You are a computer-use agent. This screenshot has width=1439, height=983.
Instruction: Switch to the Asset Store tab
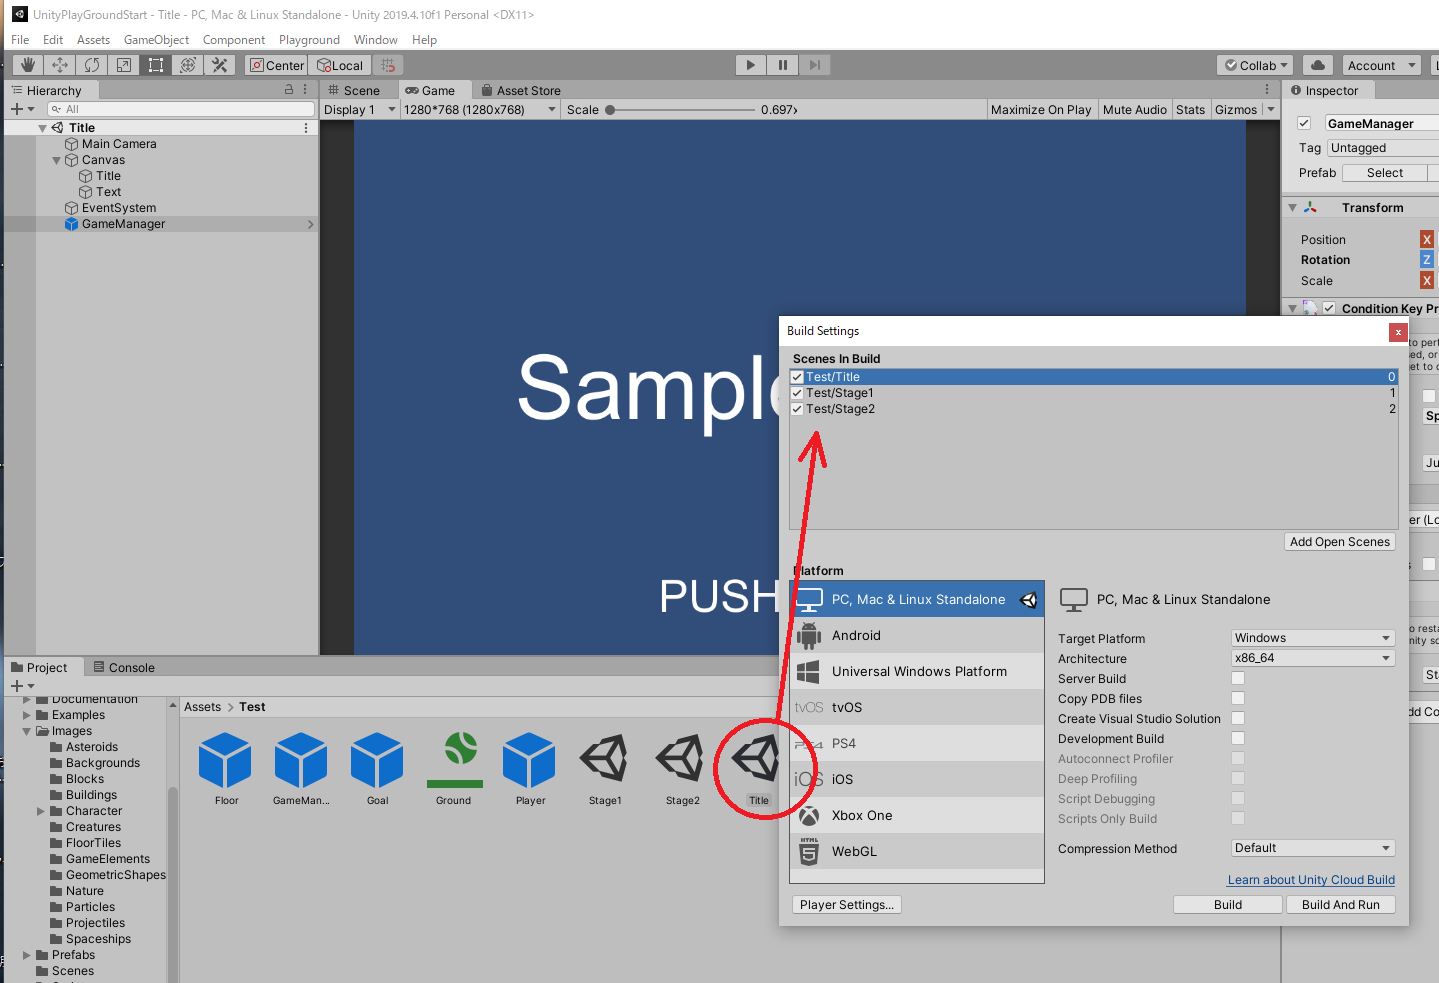pos(520,90)
